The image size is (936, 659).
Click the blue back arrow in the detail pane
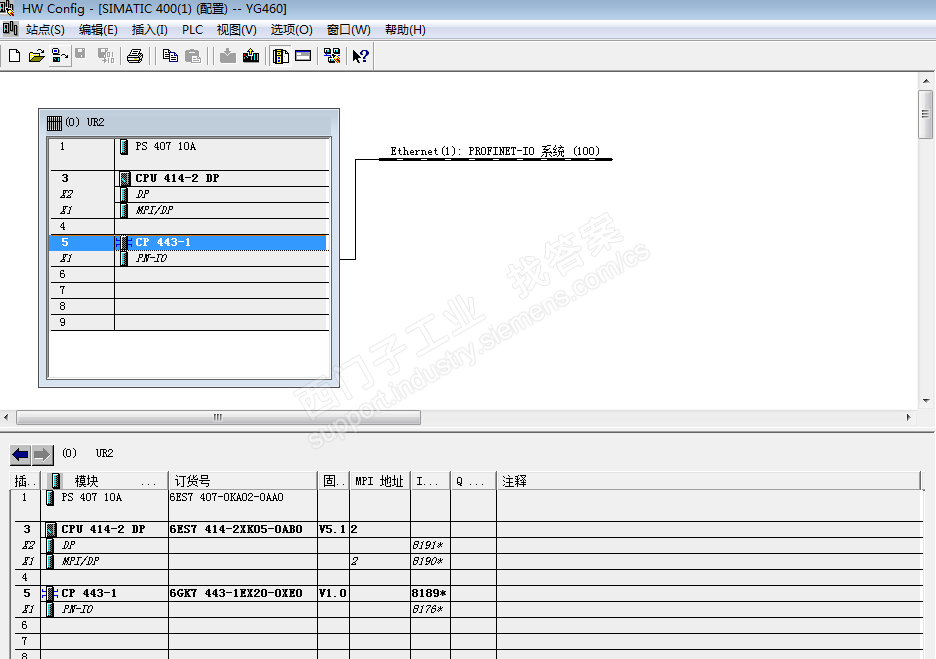pos(21,455)
